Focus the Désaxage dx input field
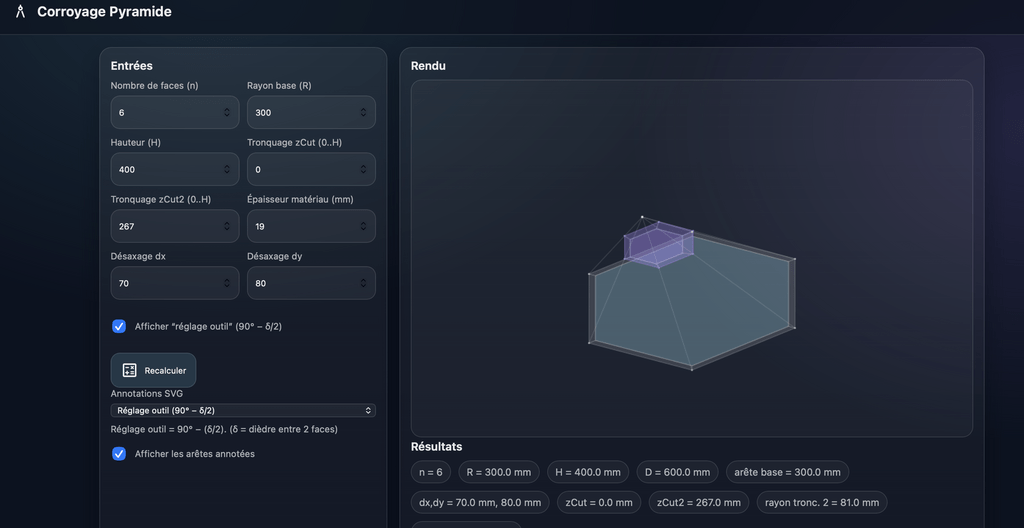Image resolution: width=1024 pixels, height=528 pixels. point(165,284)
